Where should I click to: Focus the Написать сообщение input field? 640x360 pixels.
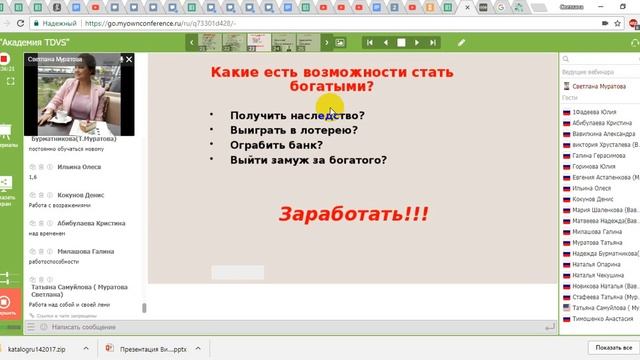point(296,327)
